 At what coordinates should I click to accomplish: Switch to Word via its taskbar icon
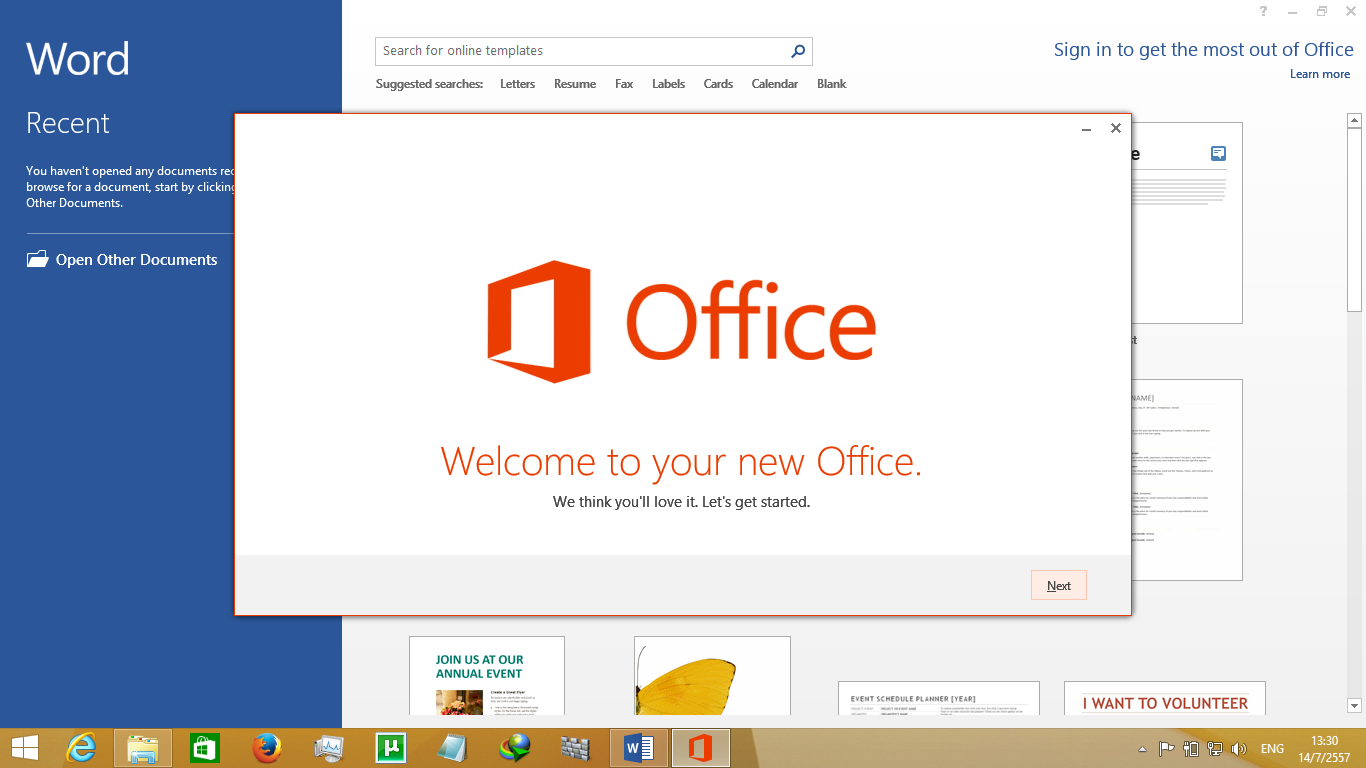point(639,748)
